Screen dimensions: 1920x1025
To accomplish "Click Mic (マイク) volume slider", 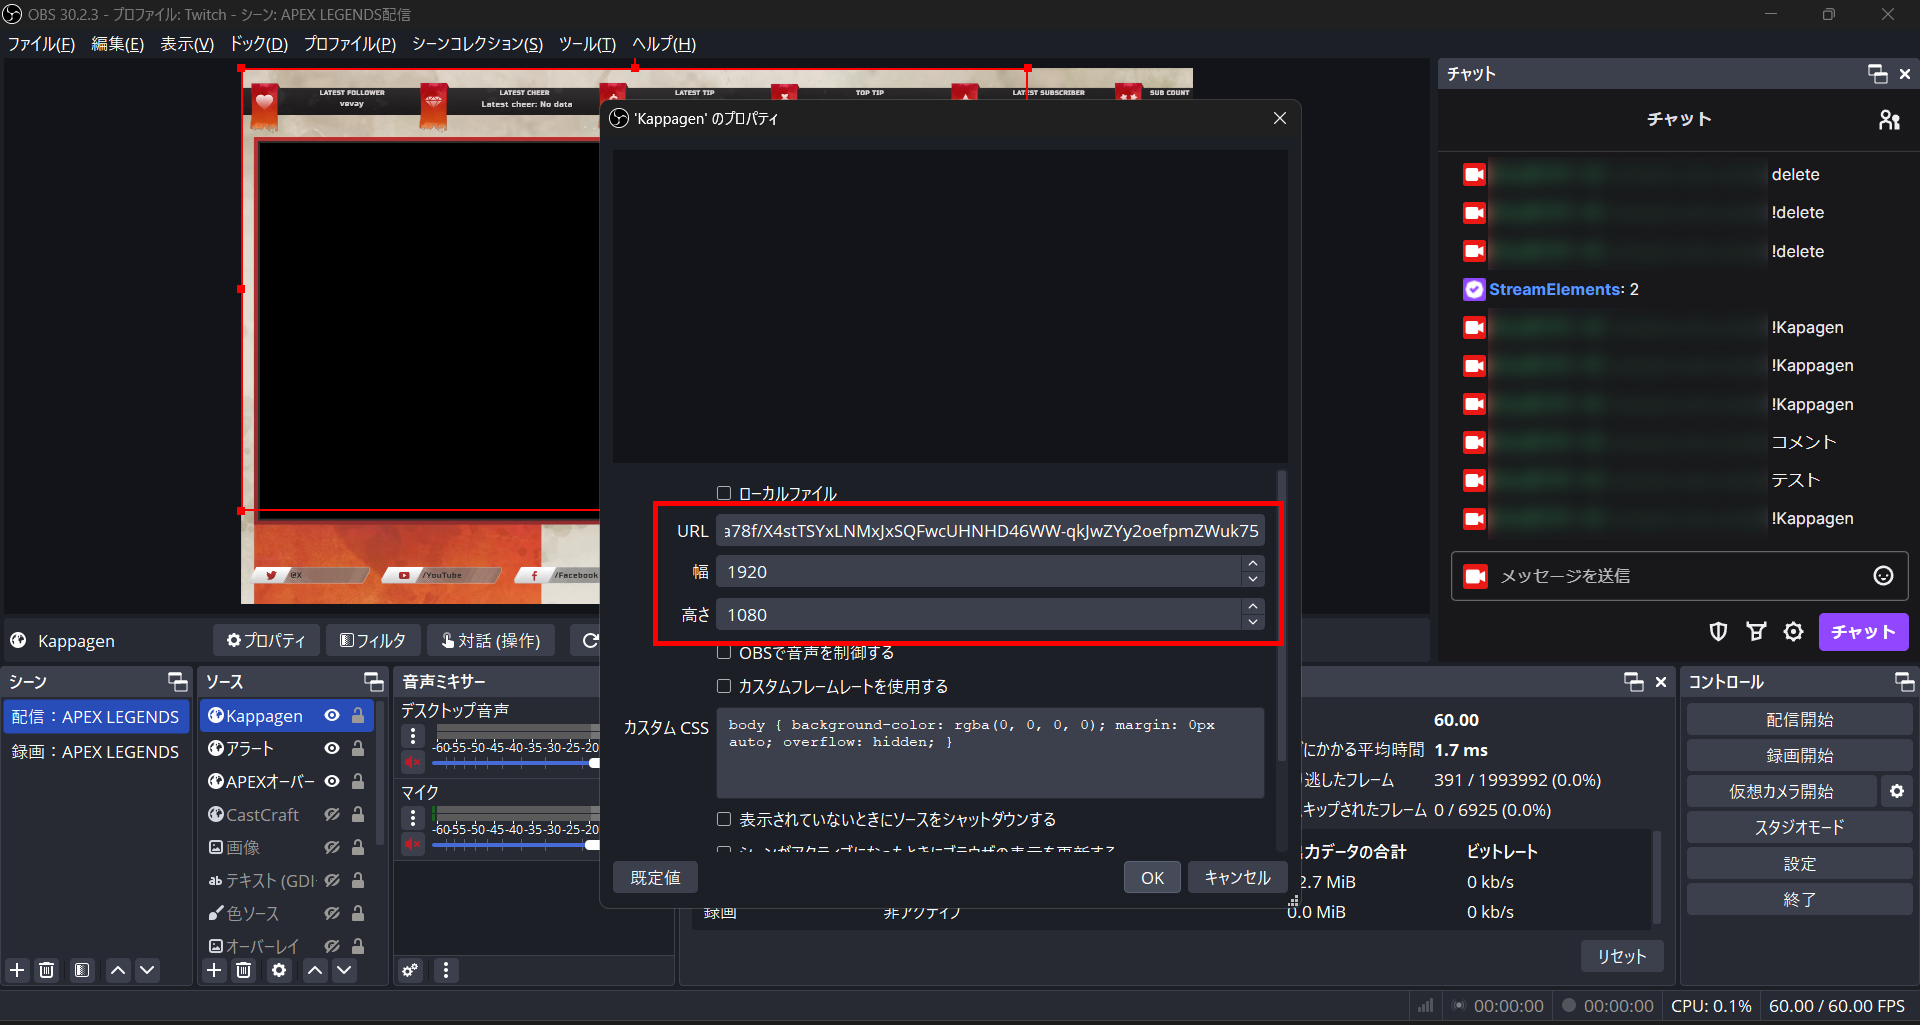I will click(x=516, y=845).
